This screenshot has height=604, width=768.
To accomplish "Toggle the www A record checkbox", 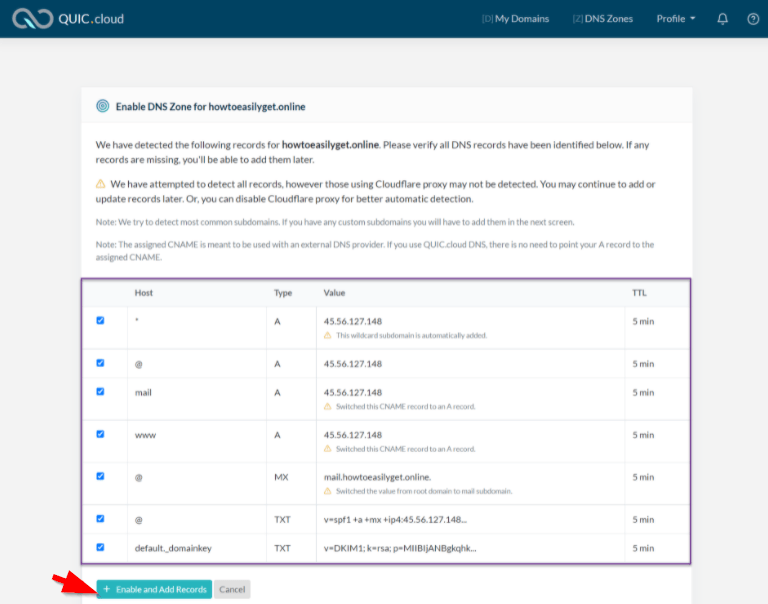I will [100, 435].
